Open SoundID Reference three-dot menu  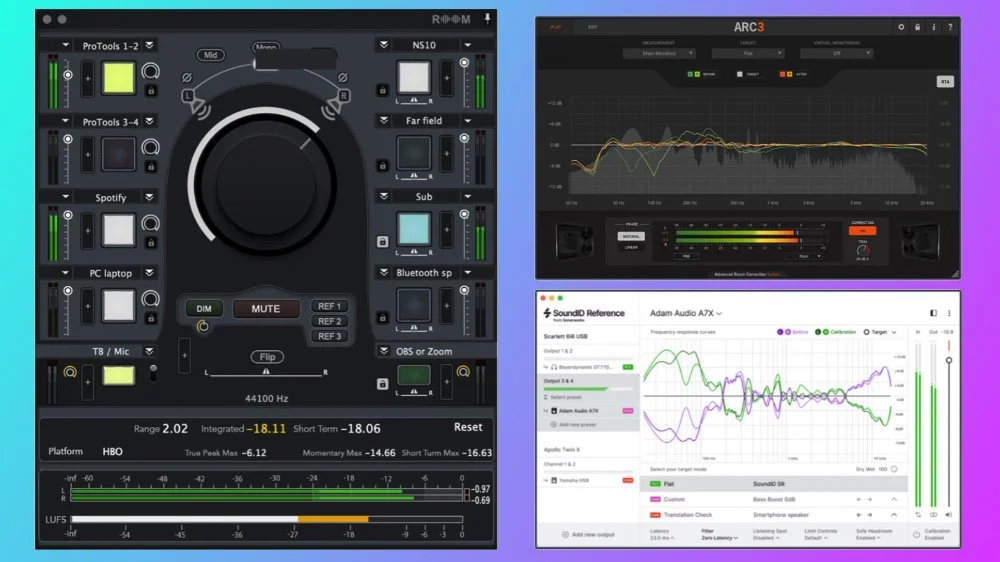pos(949,313)
